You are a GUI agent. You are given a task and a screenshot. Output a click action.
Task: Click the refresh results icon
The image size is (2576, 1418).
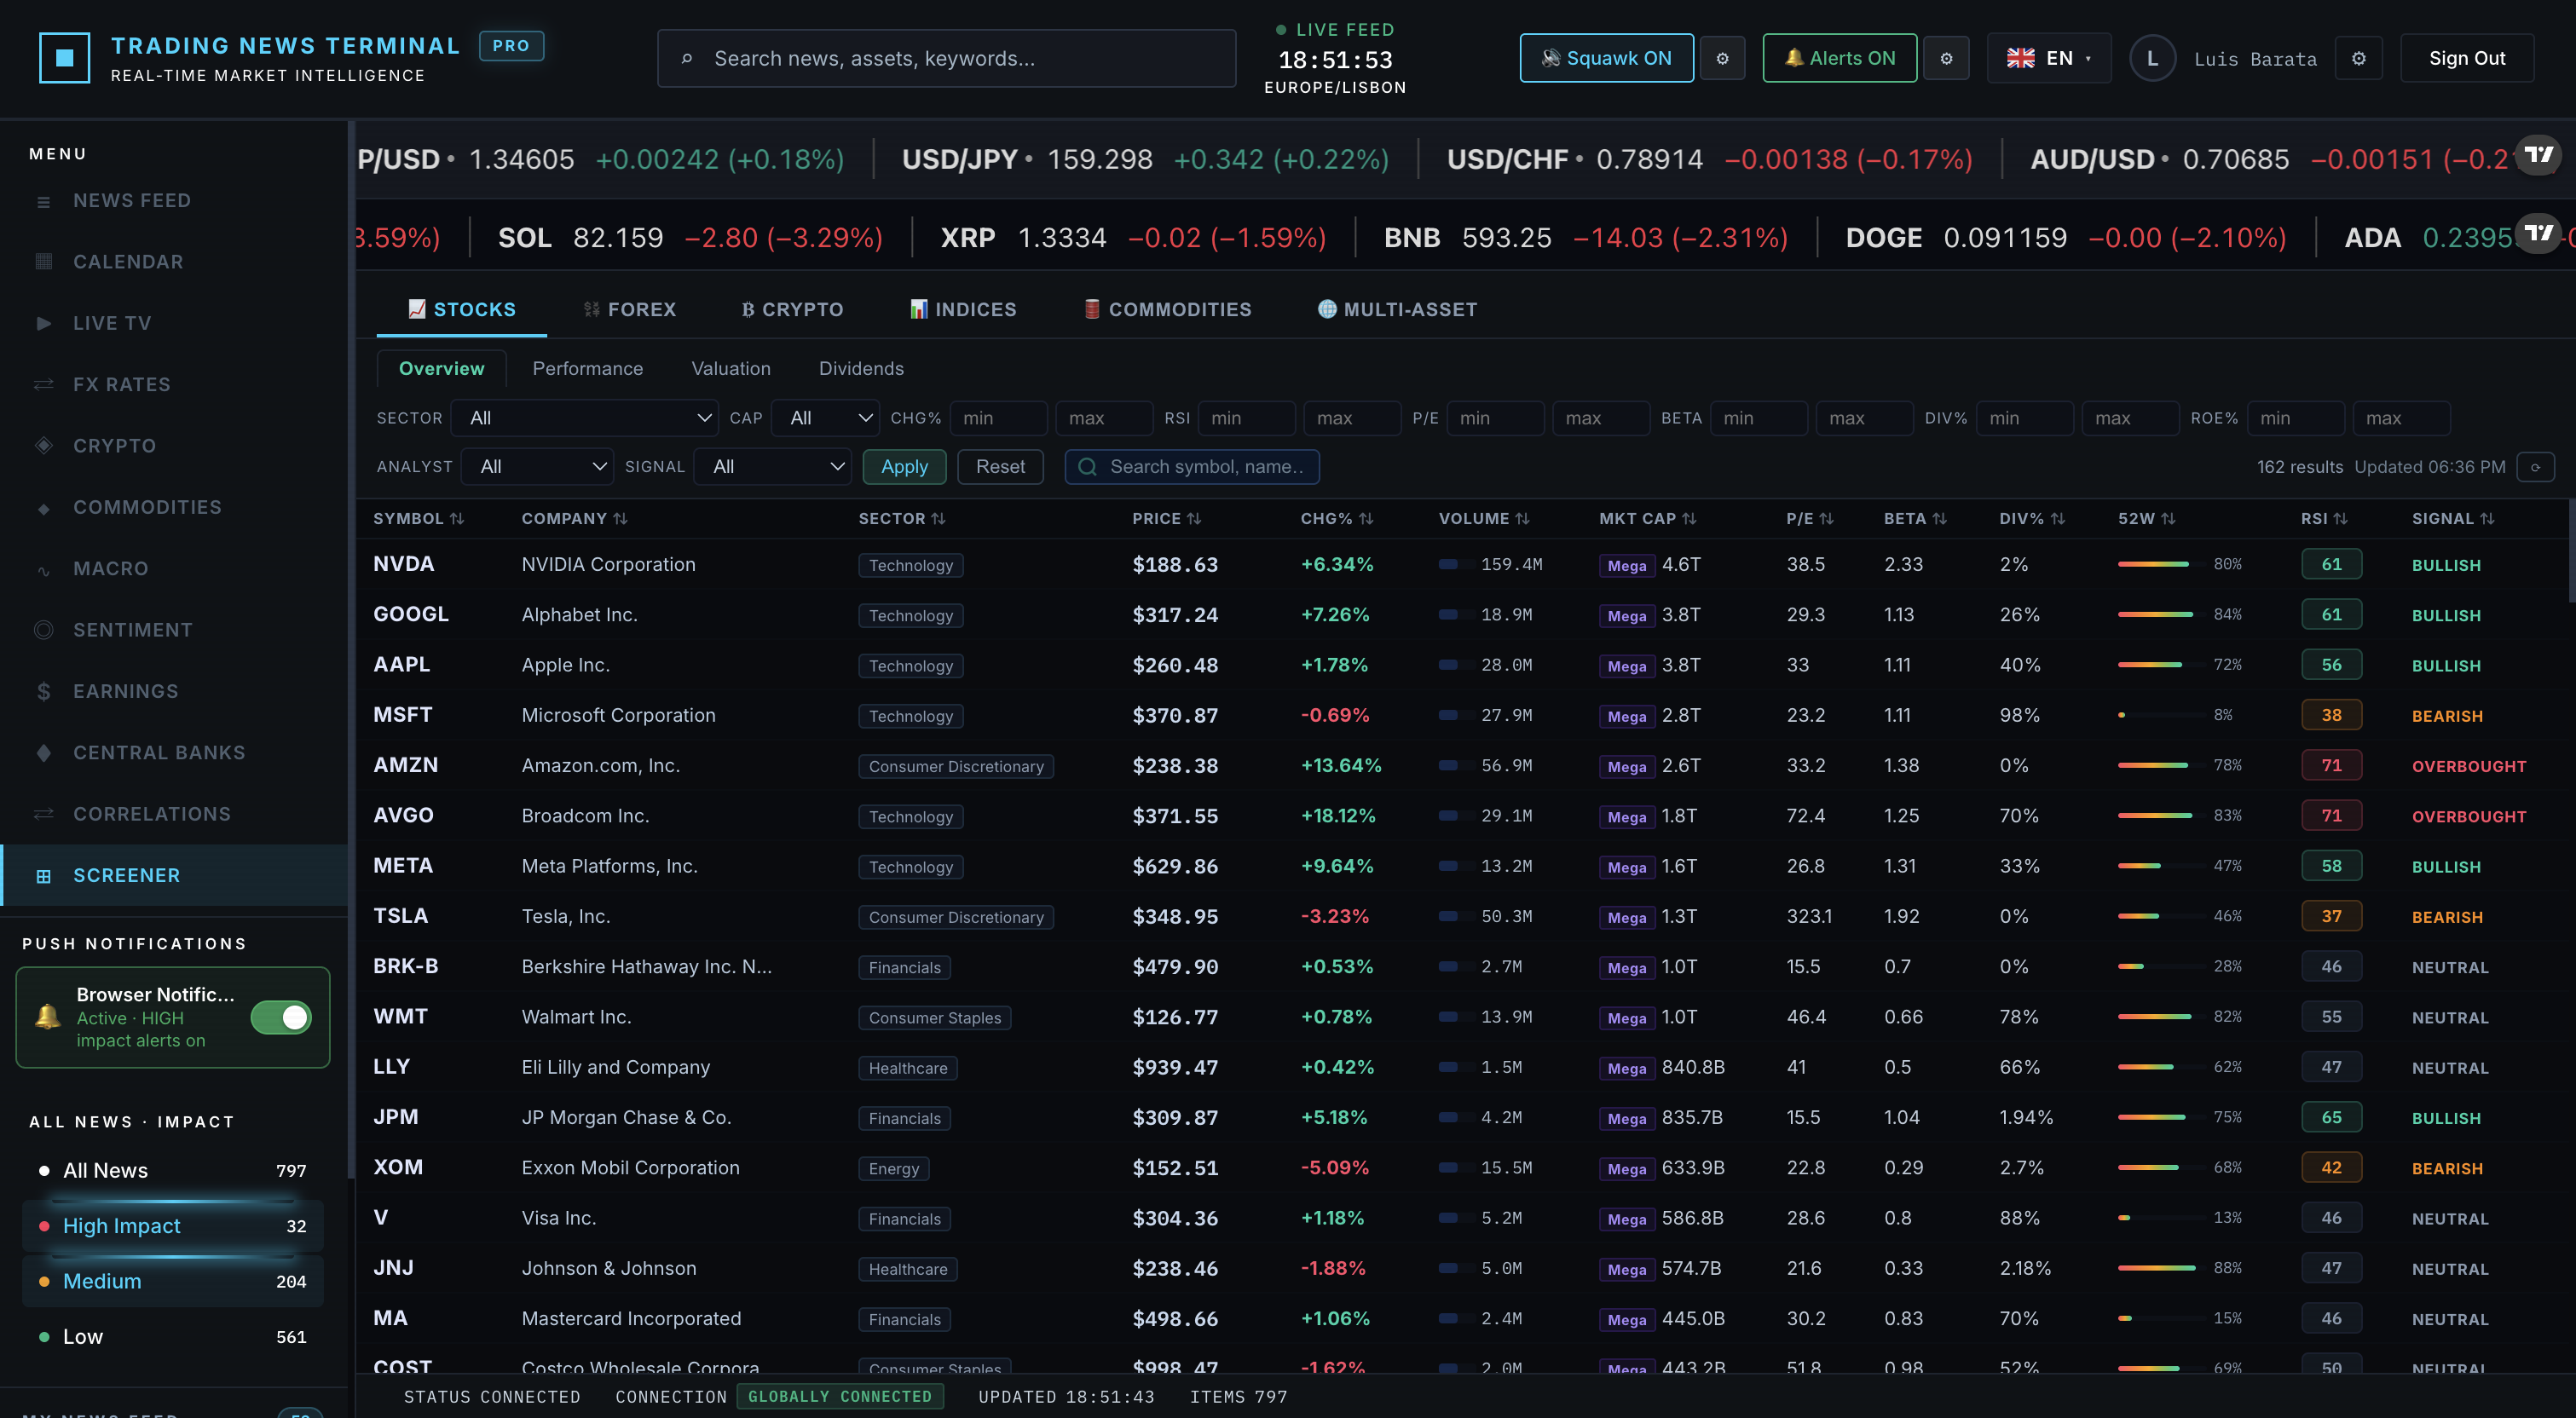tap(2535, 467)
